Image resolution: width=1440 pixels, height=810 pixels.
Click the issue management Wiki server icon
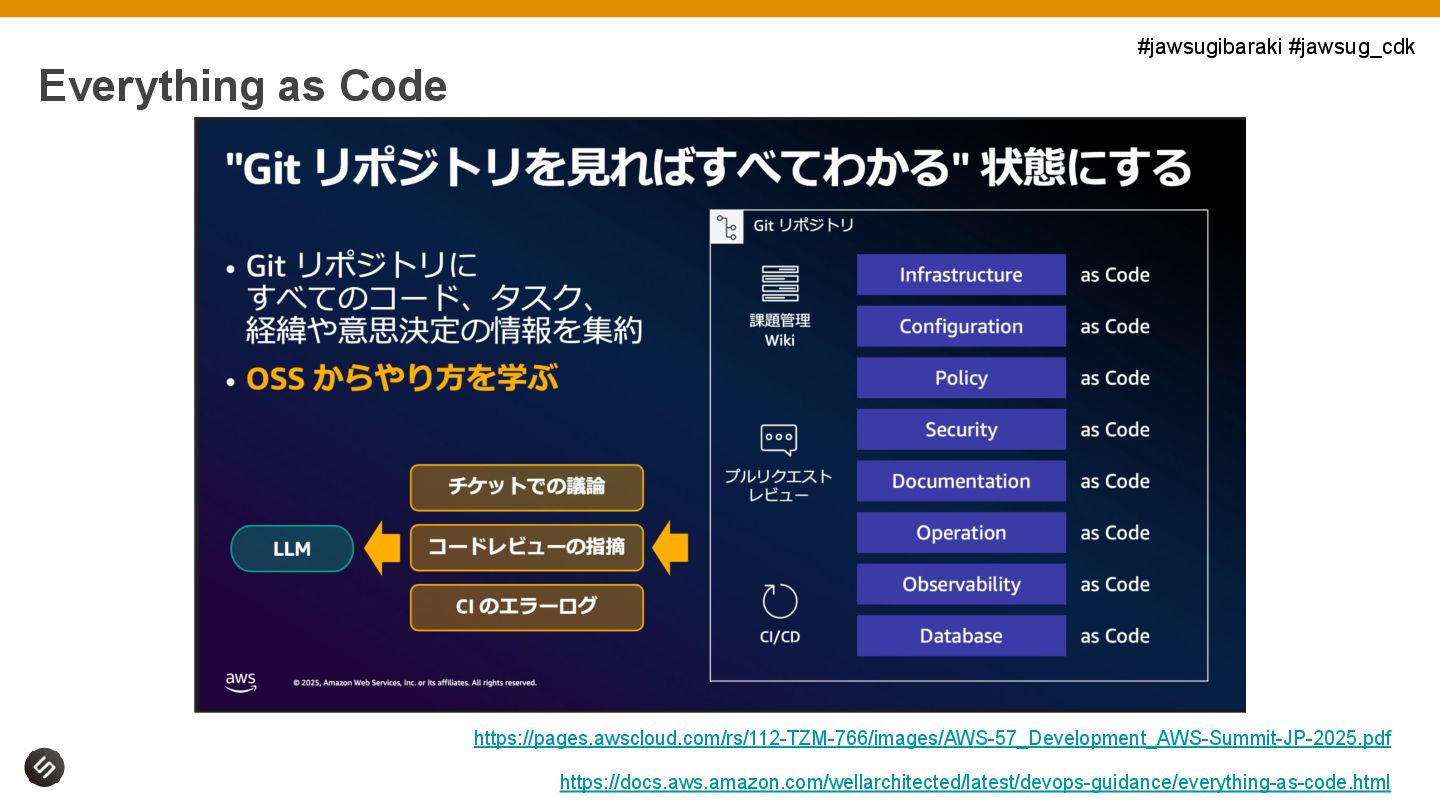[x=780, y=284]
